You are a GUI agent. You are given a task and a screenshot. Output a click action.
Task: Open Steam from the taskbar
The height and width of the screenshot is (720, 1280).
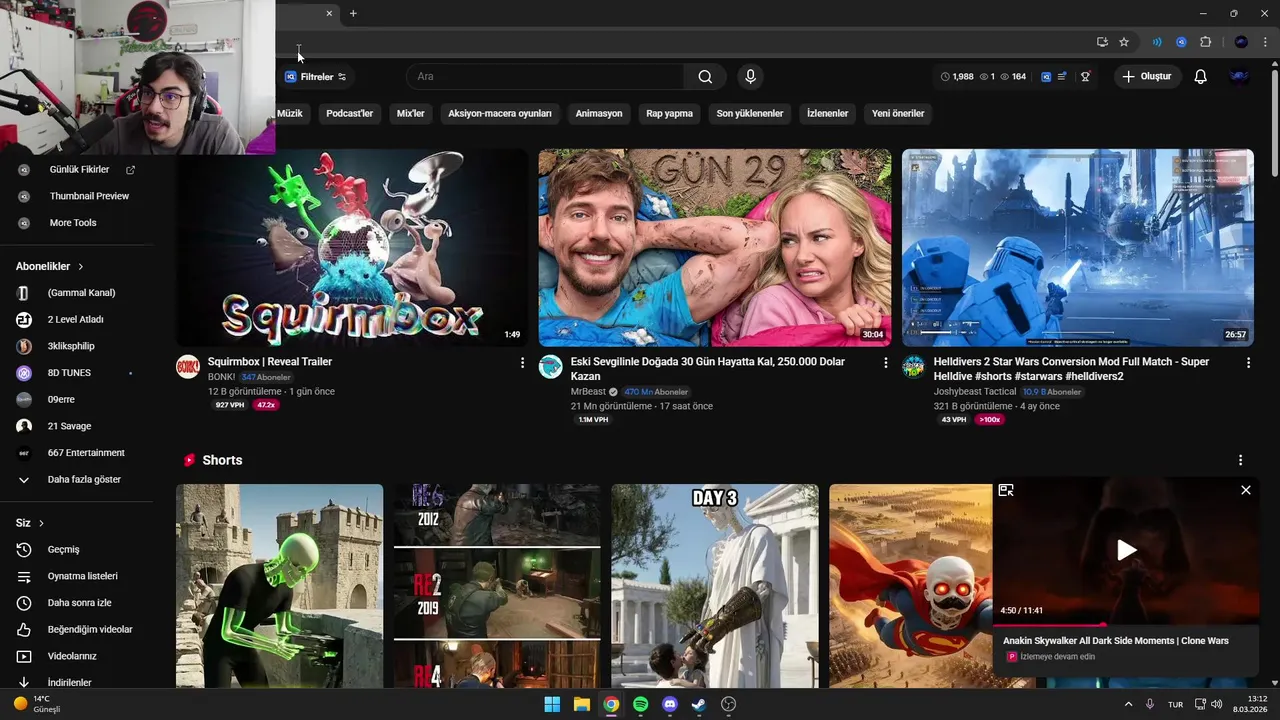click(x=699, y=704)
